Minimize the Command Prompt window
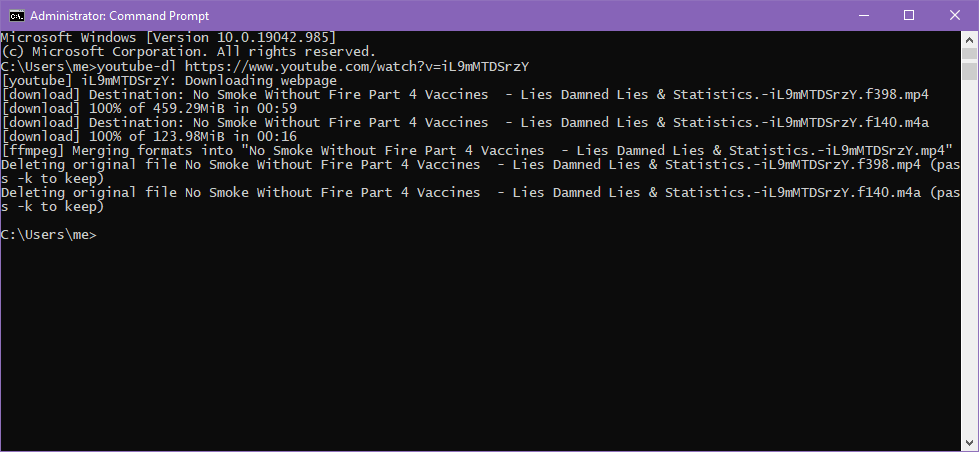Screen dimensions: 979x452 [x=864, y=16]
